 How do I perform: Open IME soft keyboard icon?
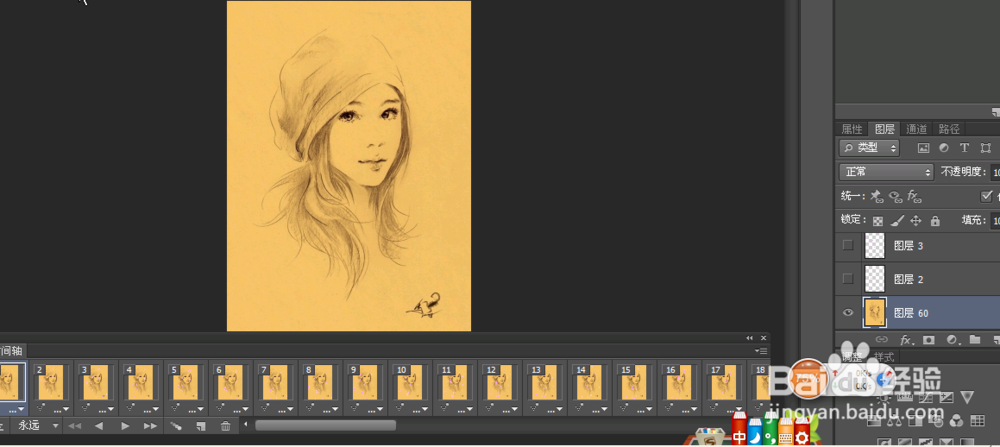(x=786, y=438)
